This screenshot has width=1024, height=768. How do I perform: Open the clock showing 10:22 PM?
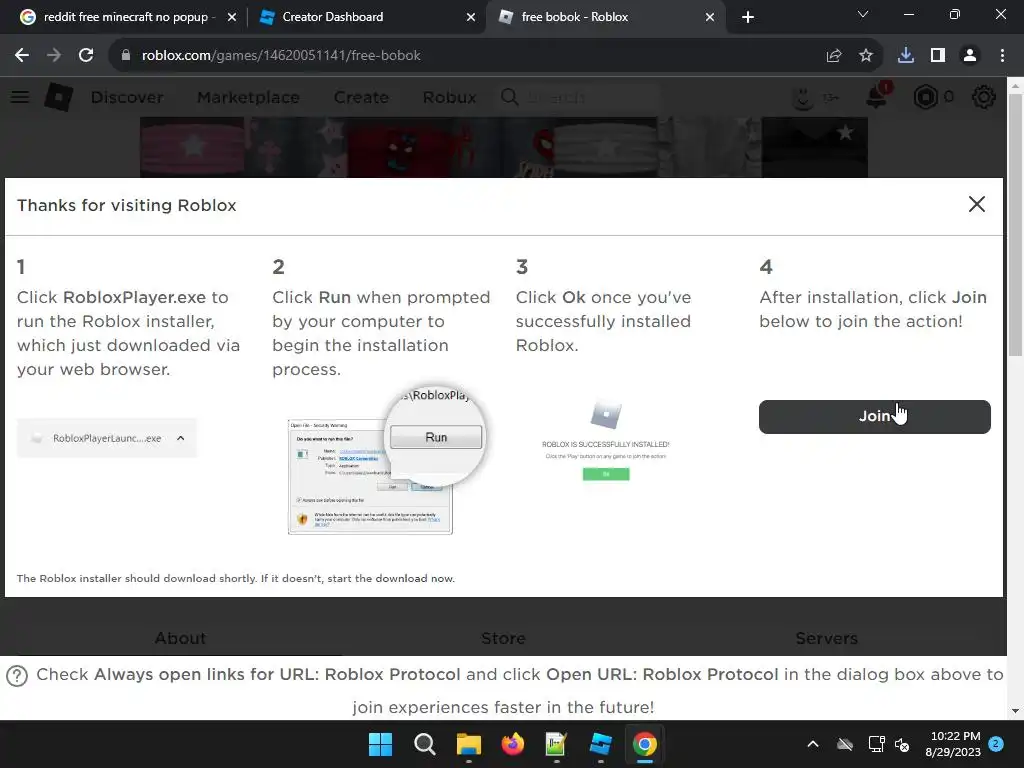point(953,744)
